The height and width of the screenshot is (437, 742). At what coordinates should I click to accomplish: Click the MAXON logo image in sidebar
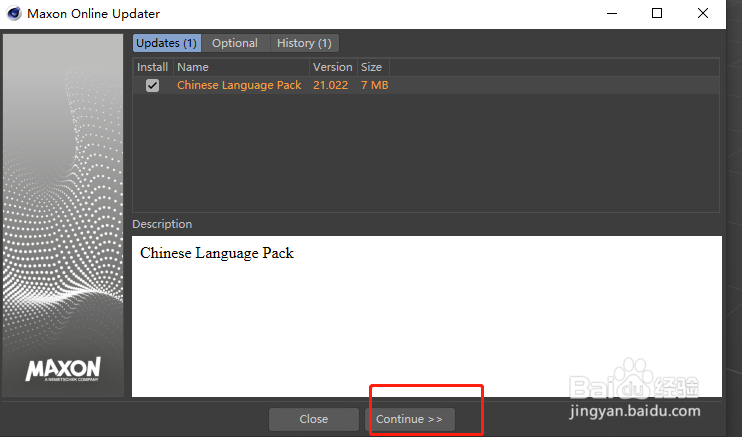click(63, 369)
